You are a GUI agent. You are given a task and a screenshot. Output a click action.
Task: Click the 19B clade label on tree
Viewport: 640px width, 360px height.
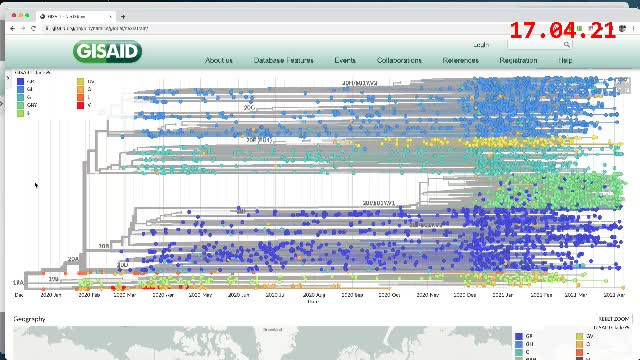(53, 279)
